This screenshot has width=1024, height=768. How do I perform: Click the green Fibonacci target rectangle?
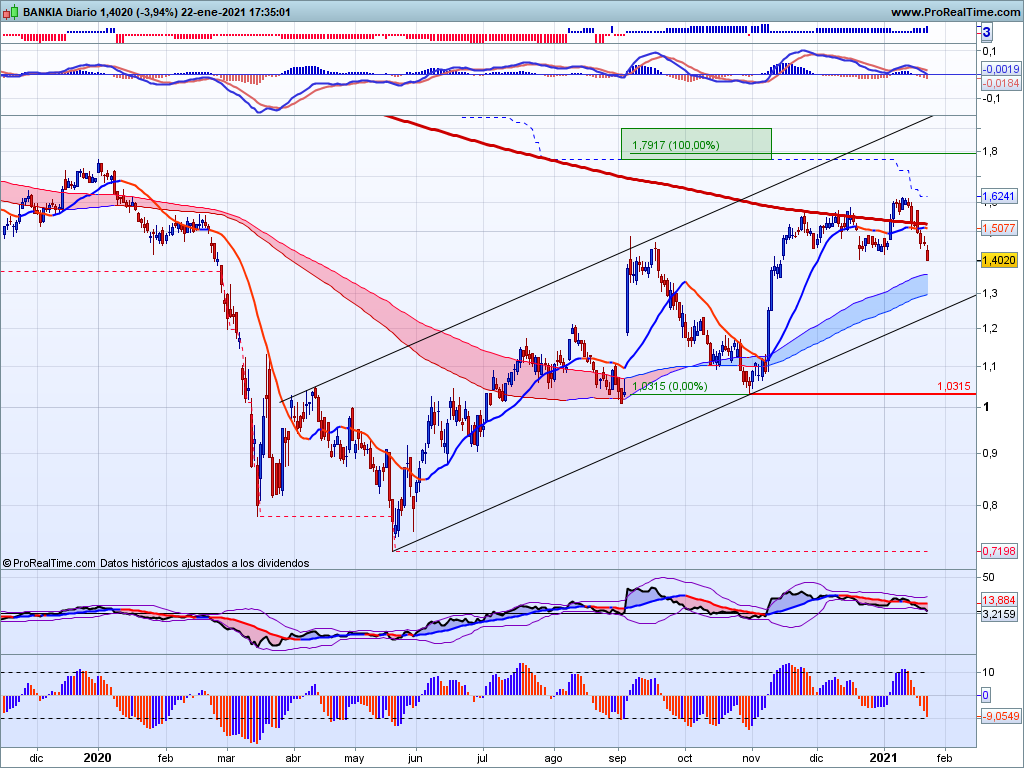click(696, 144)
